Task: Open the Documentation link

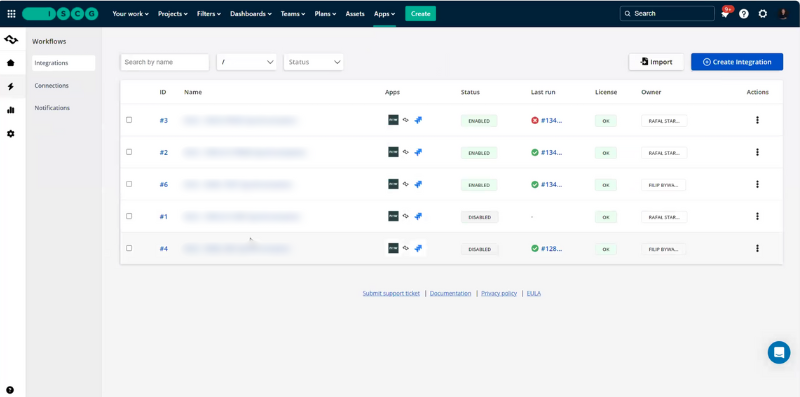Action: pyautogui.click(x=451, y=293)
